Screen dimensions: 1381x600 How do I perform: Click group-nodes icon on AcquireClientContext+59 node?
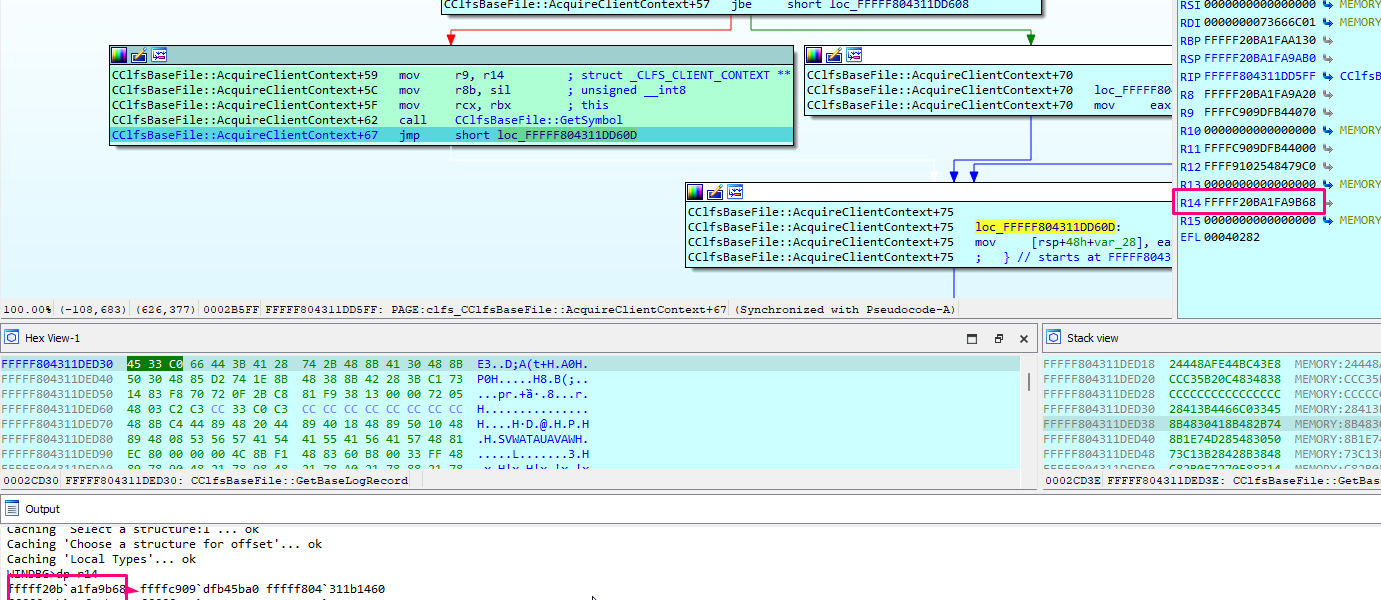pos(159,55)
